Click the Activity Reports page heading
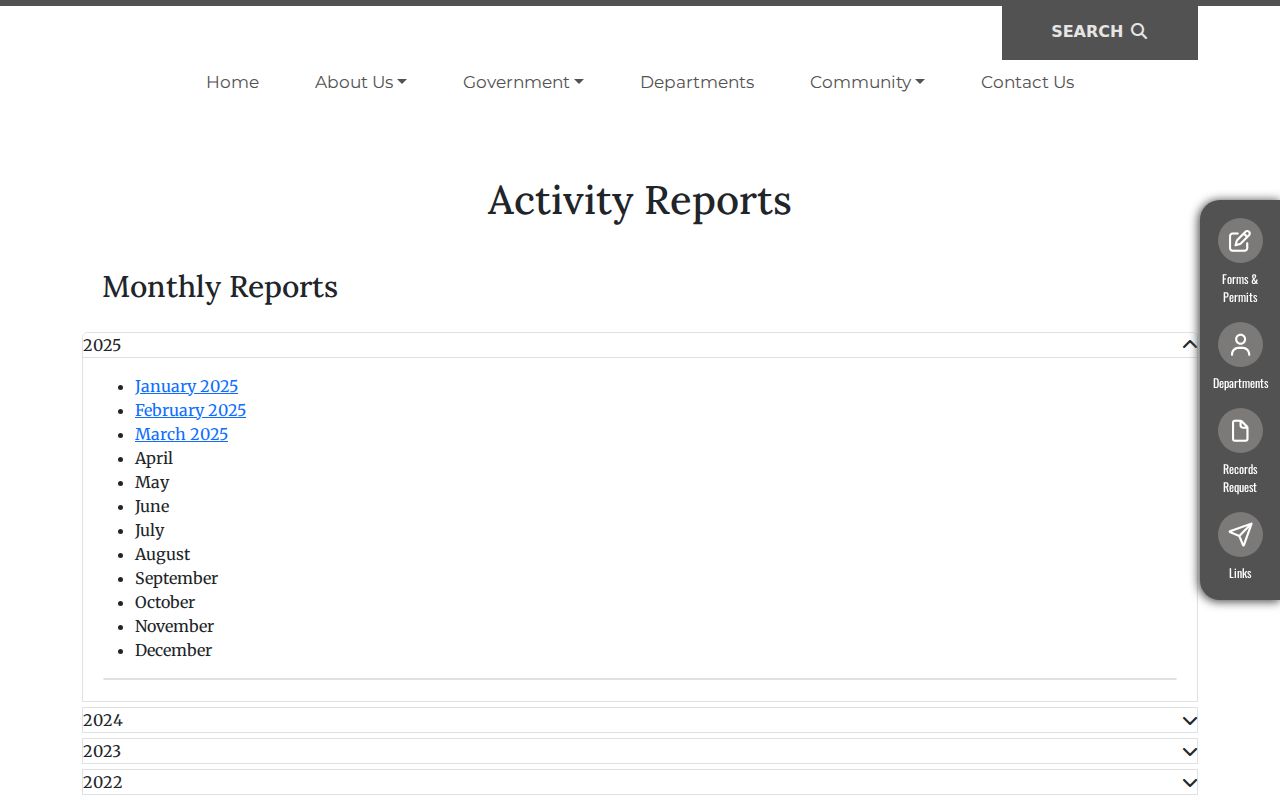Screen dimensions: 1280x800 640,200
